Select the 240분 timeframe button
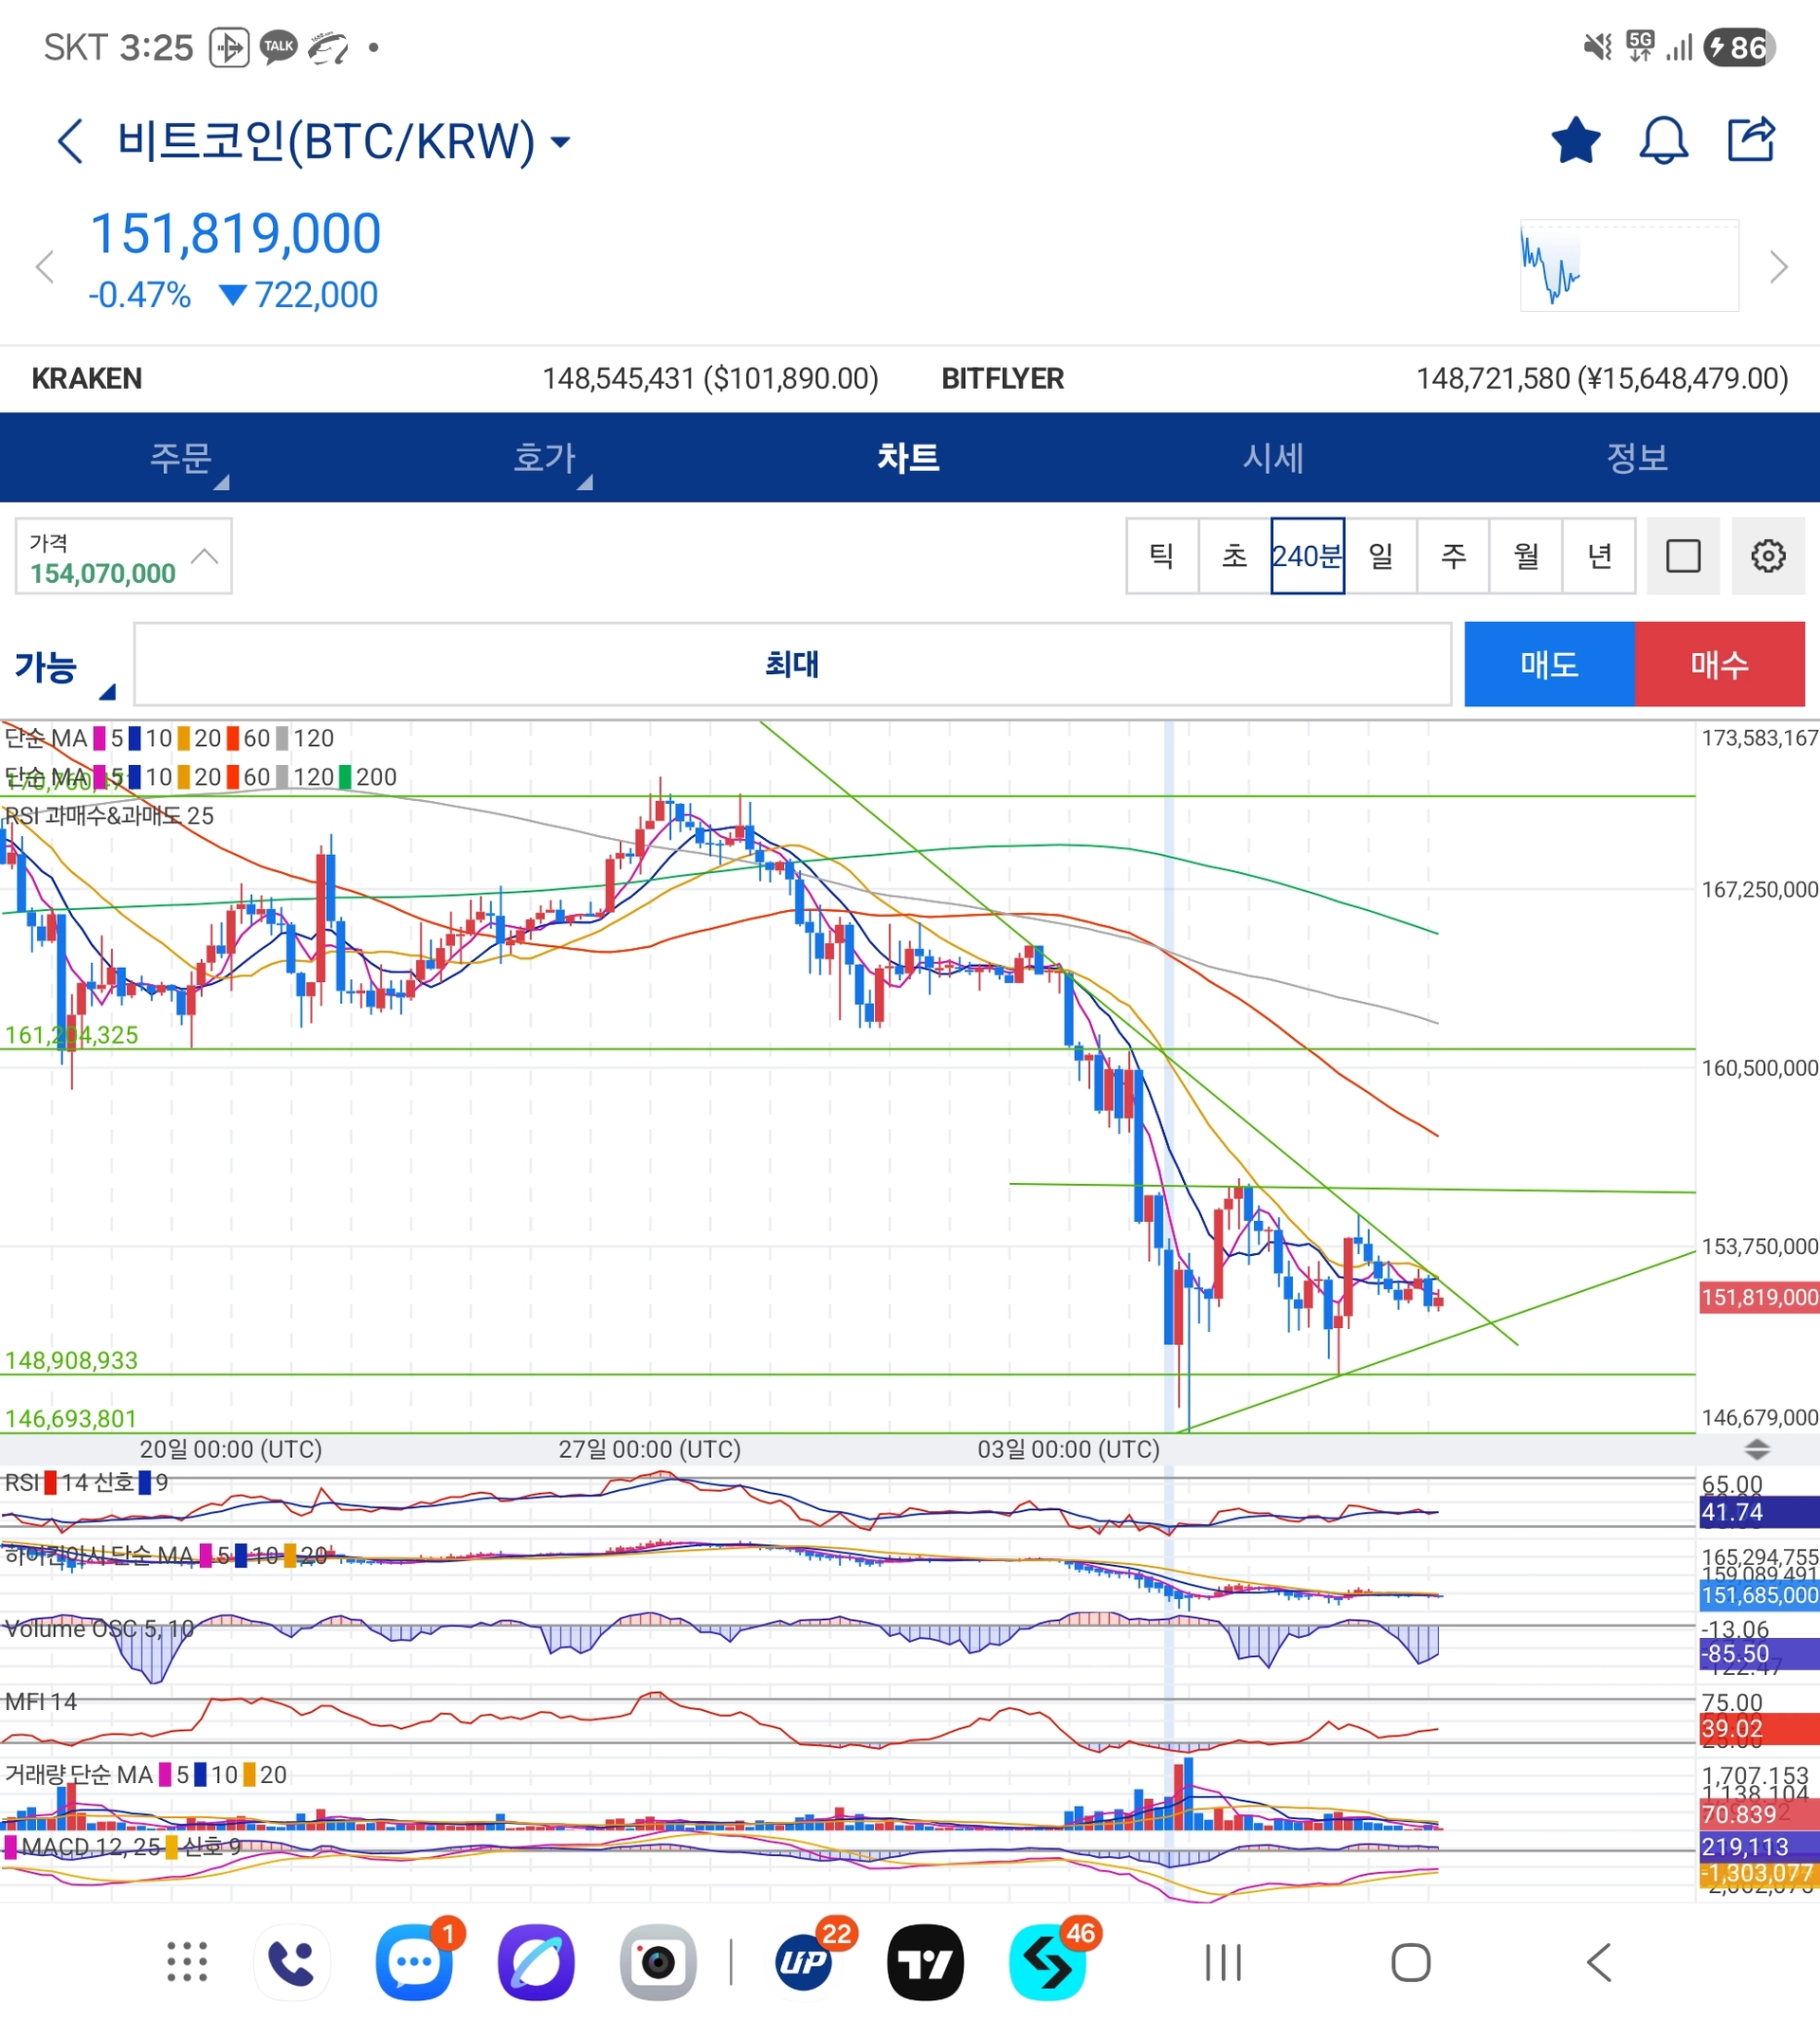This screenshot has width=1820, height=2020. click(x=1307, y=556)
